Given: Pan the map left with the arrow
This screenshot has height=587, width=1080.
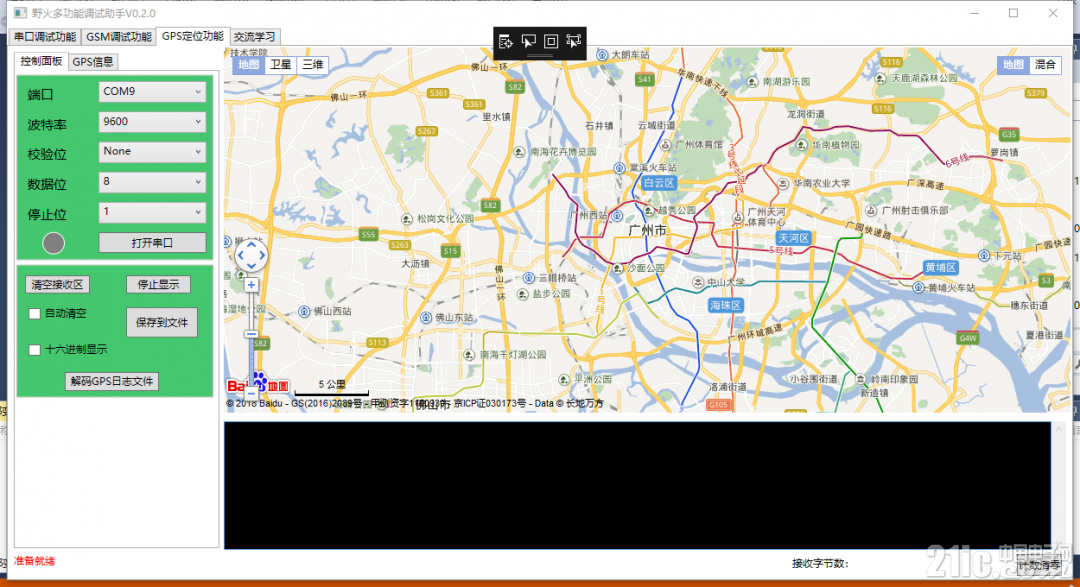Looking at the screenshot, I should coord(240,256).
